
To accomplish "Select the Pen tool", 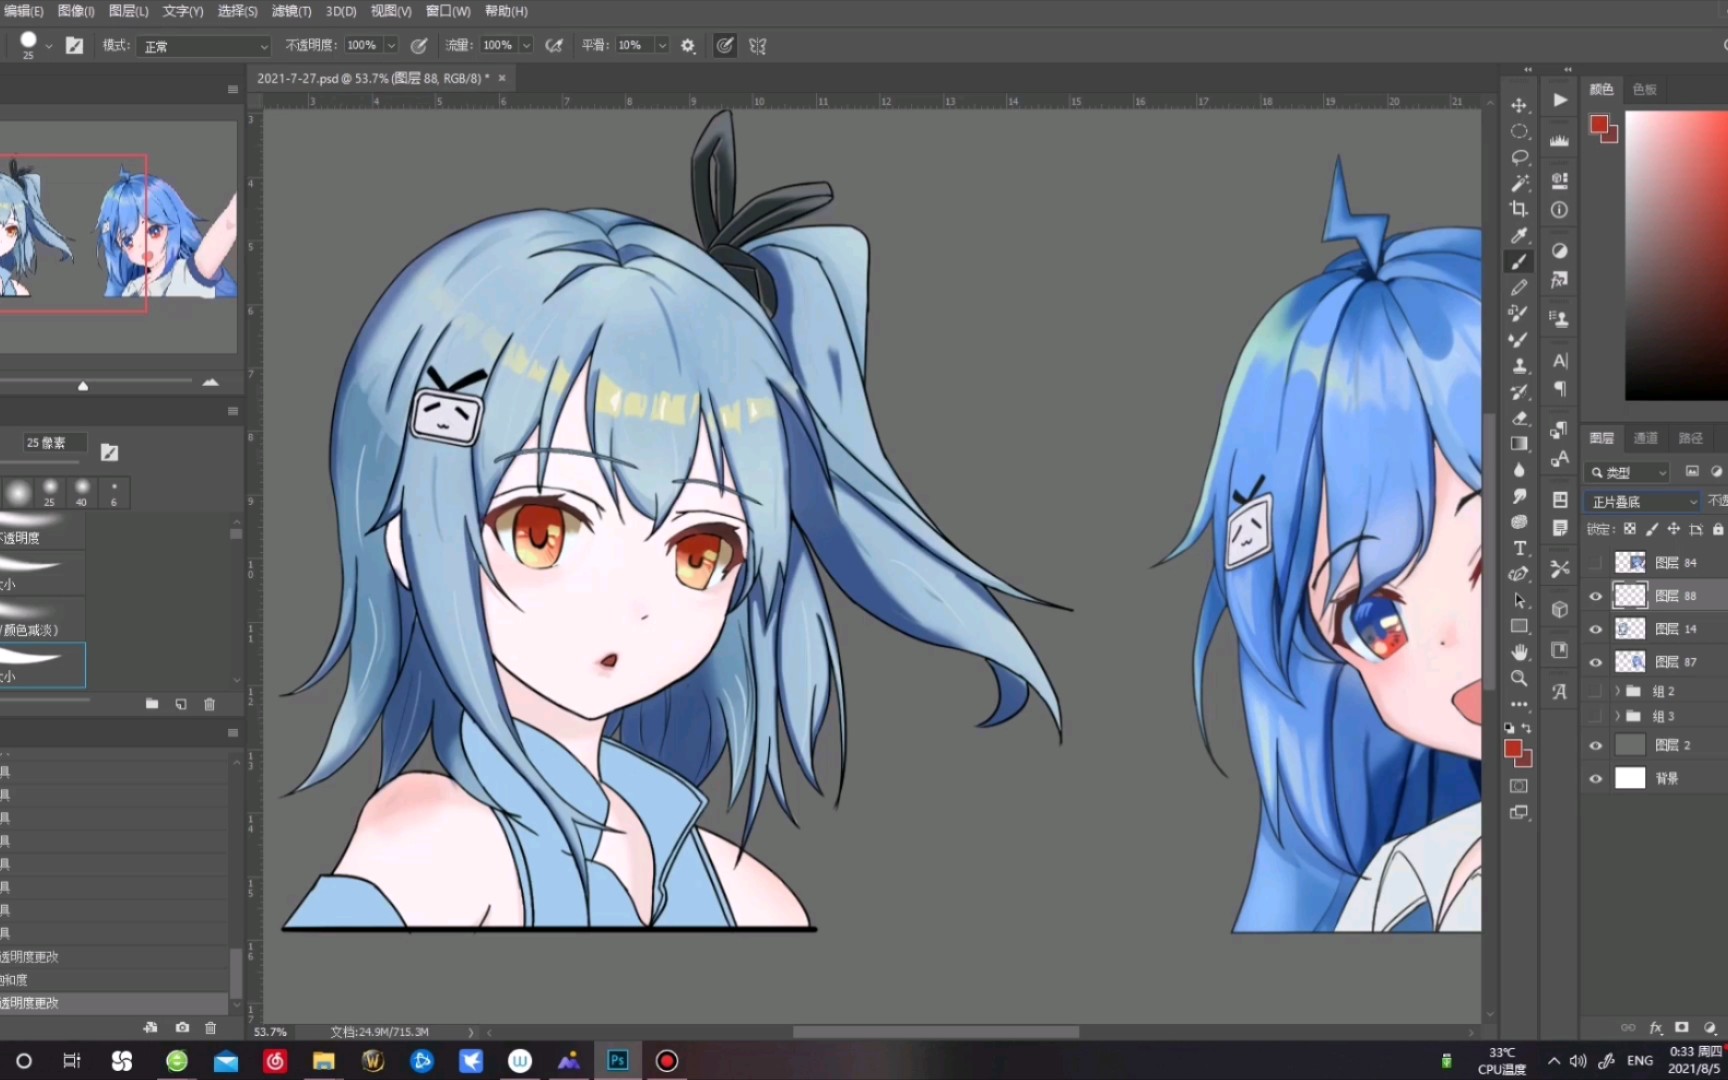I will (x=1519, y=574).
